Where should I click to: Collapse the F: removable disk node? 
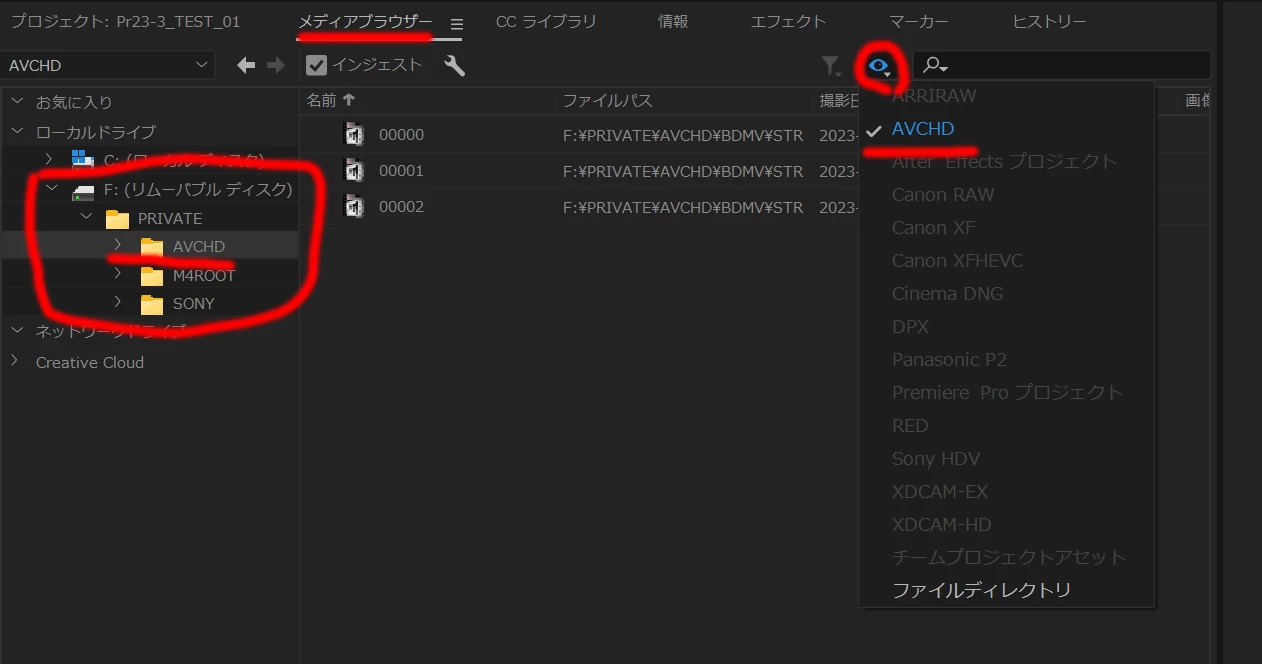click(x=51, y=188)
